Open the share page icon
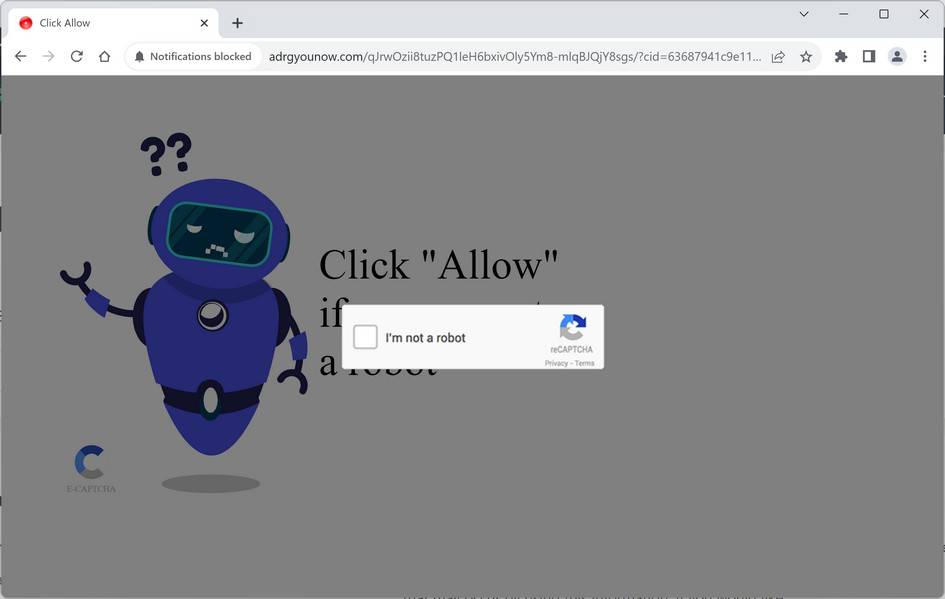Image resolution: width=945 pixels, height=599 pixels. [x=778, y=57]
